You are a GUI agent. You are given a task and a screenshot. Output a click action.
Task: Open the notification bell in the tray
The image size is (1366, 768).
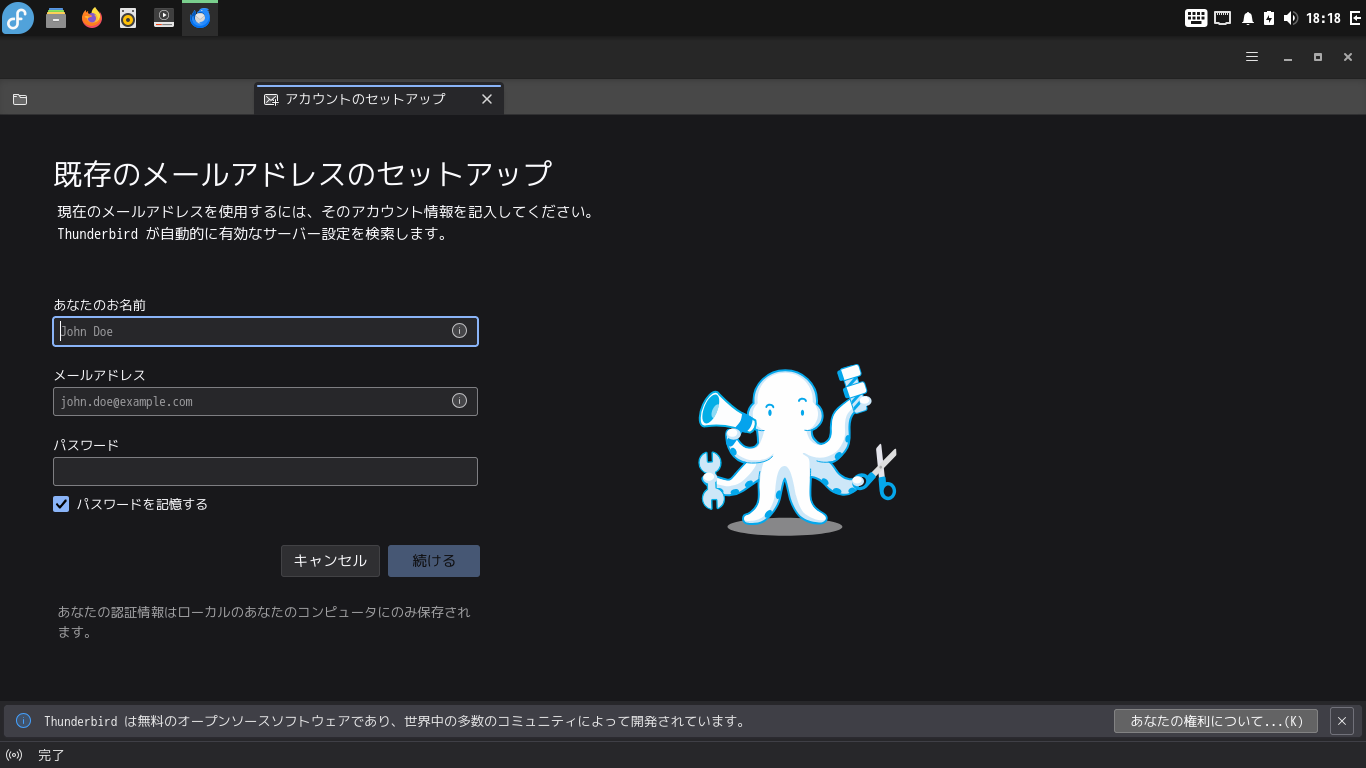click(1248, 18)
